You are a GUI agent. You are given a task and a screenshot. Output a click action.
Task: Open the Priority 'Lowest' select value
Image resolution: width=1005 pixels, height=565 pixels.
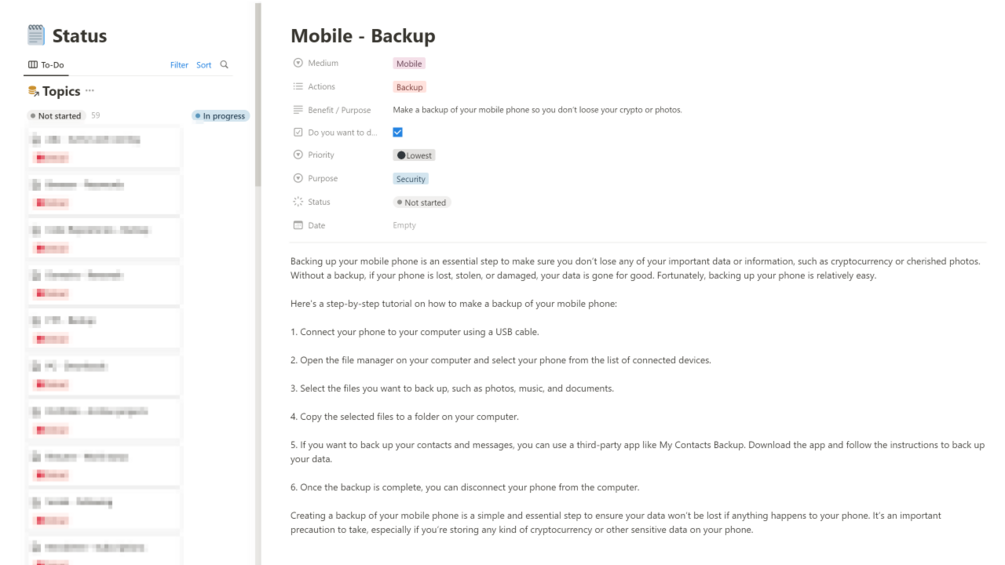point(414,155)
